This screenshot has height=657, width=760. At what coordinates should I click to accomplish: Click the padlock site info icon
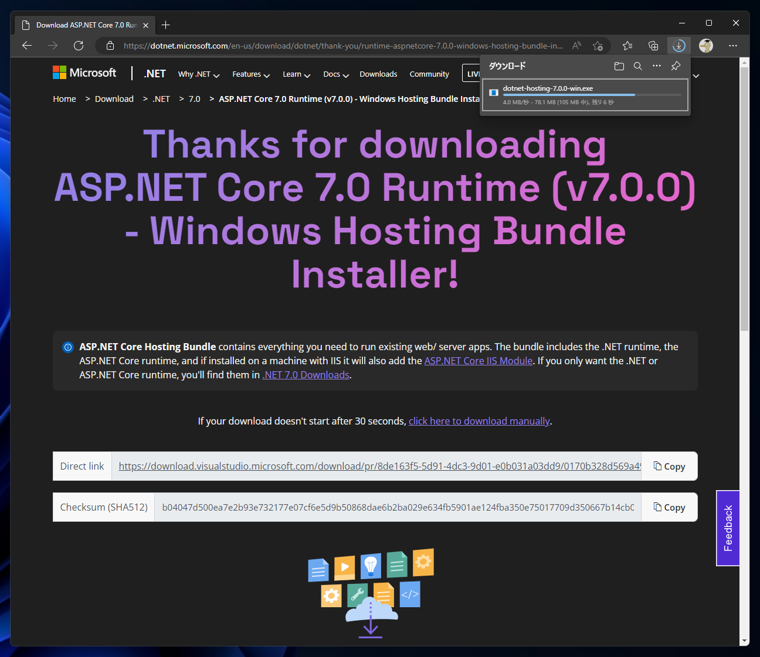(x=110, y=46)
